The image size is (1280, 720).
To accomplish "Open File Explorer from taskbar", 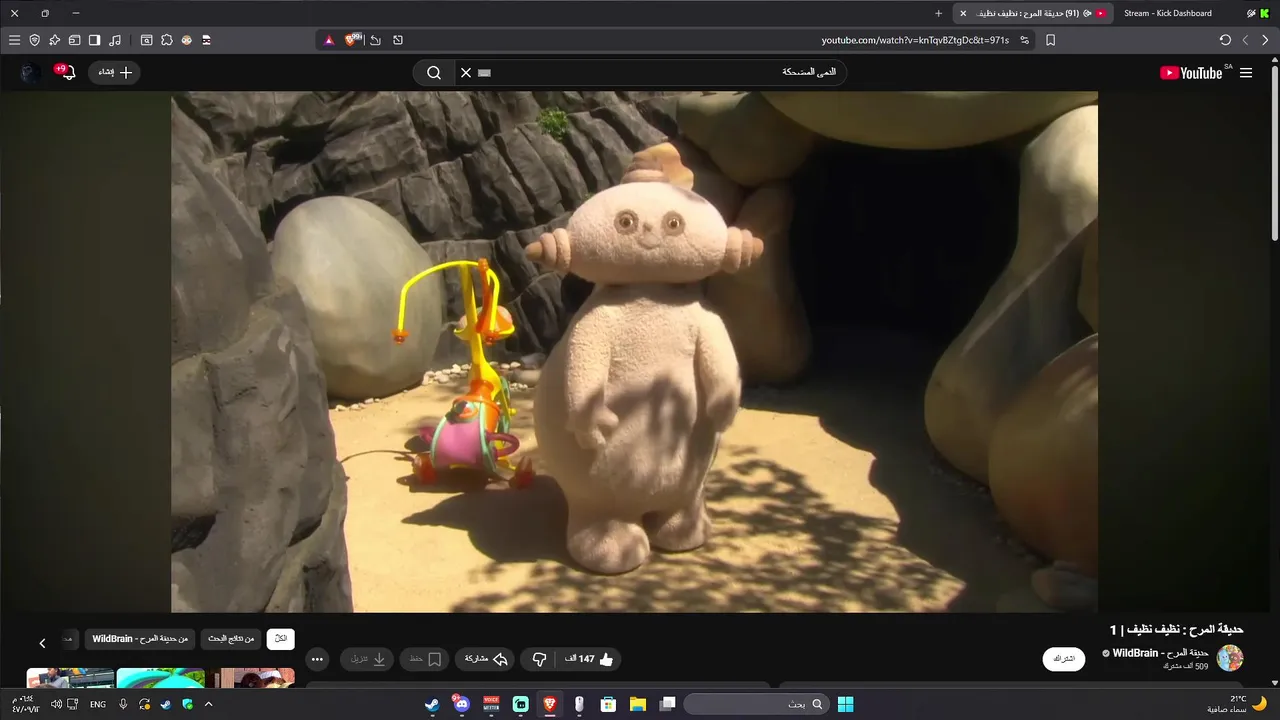I will (x=637, y=704).
